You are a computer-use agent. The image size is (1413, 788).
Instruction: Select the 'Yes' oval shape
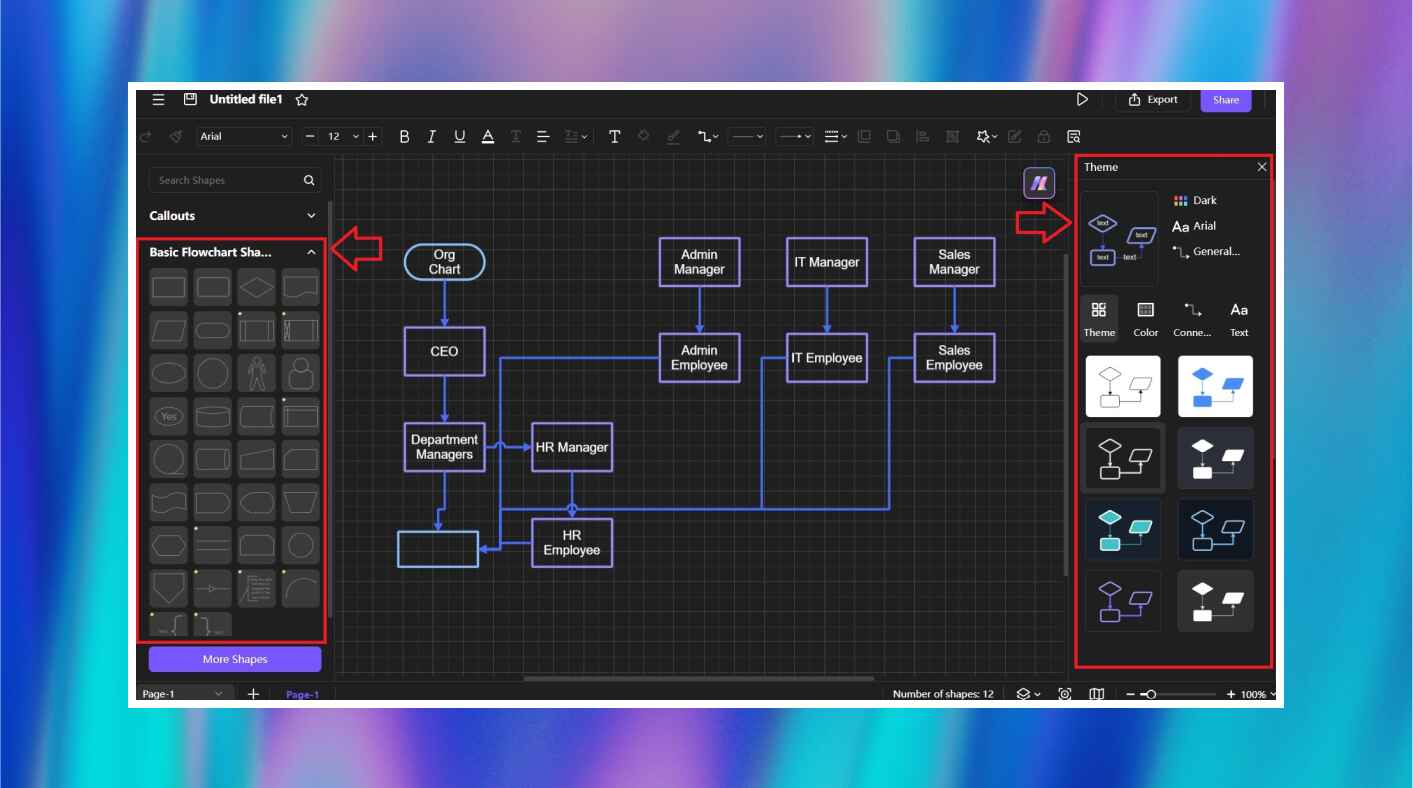coord(169,416)
